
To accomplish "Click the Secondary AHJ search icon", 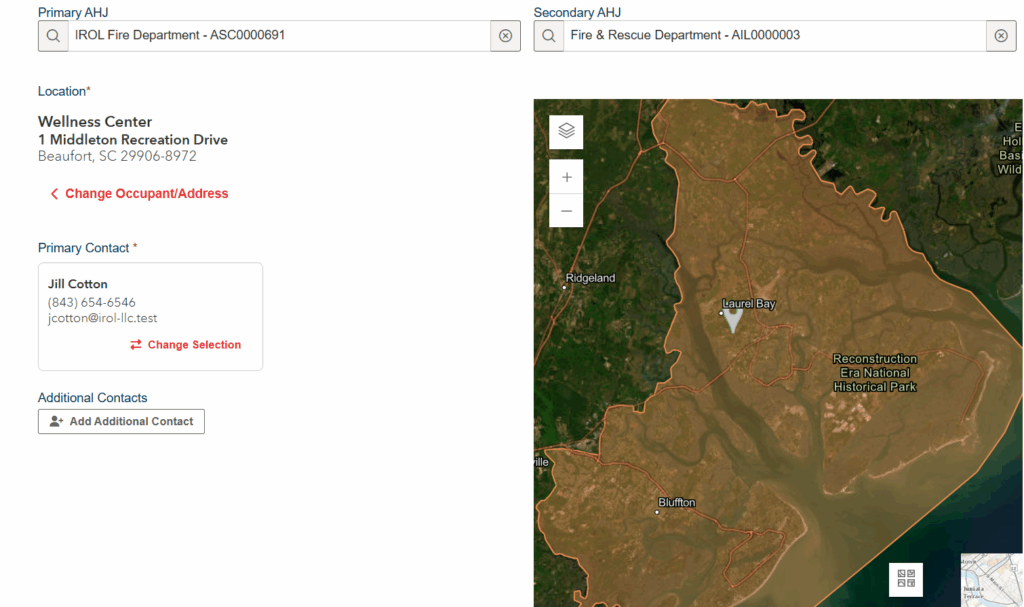I will click(x=549, y=36).
